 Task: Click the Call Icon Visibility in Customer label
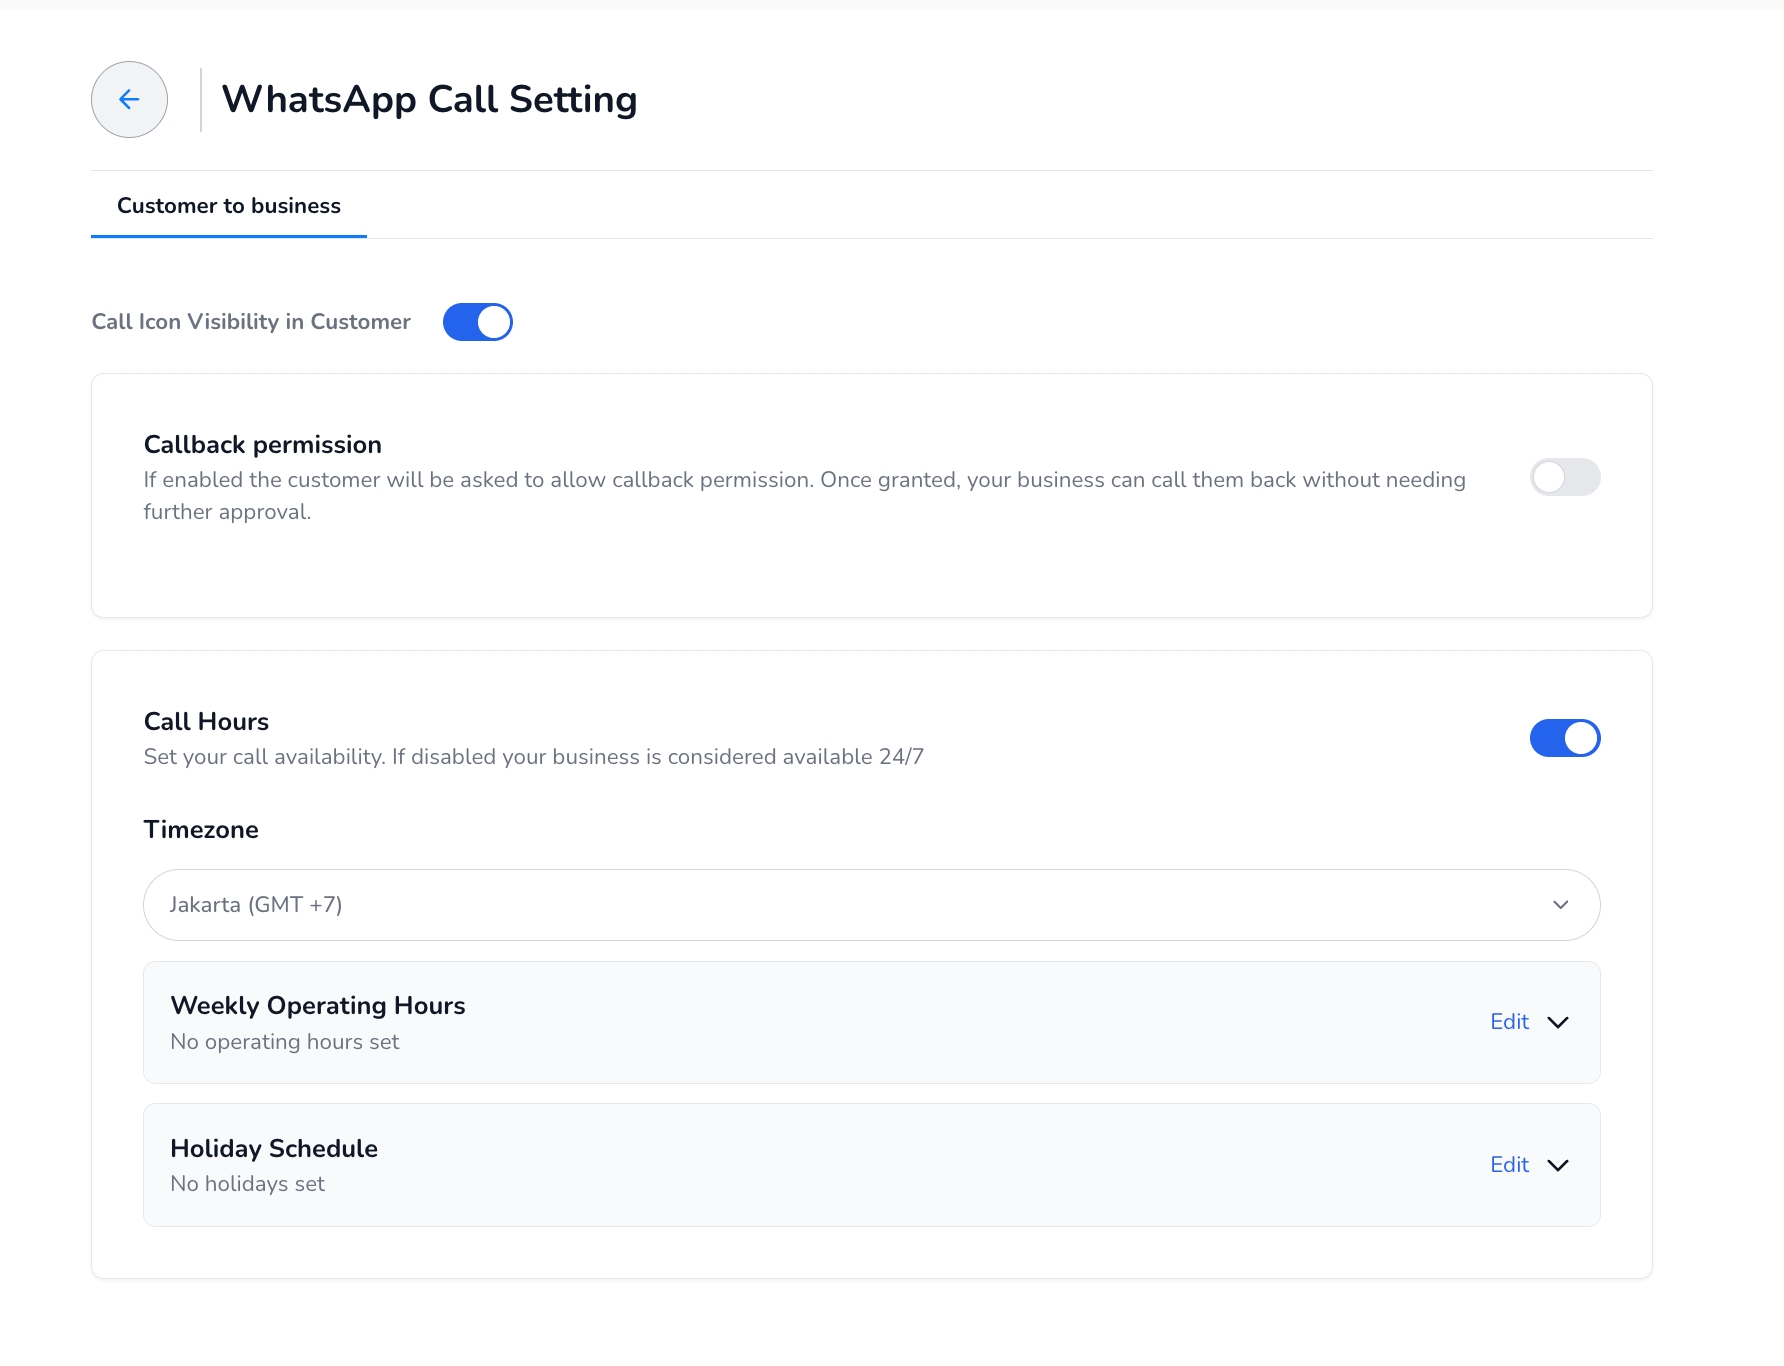pyautogui.click(x=251, y=322)
